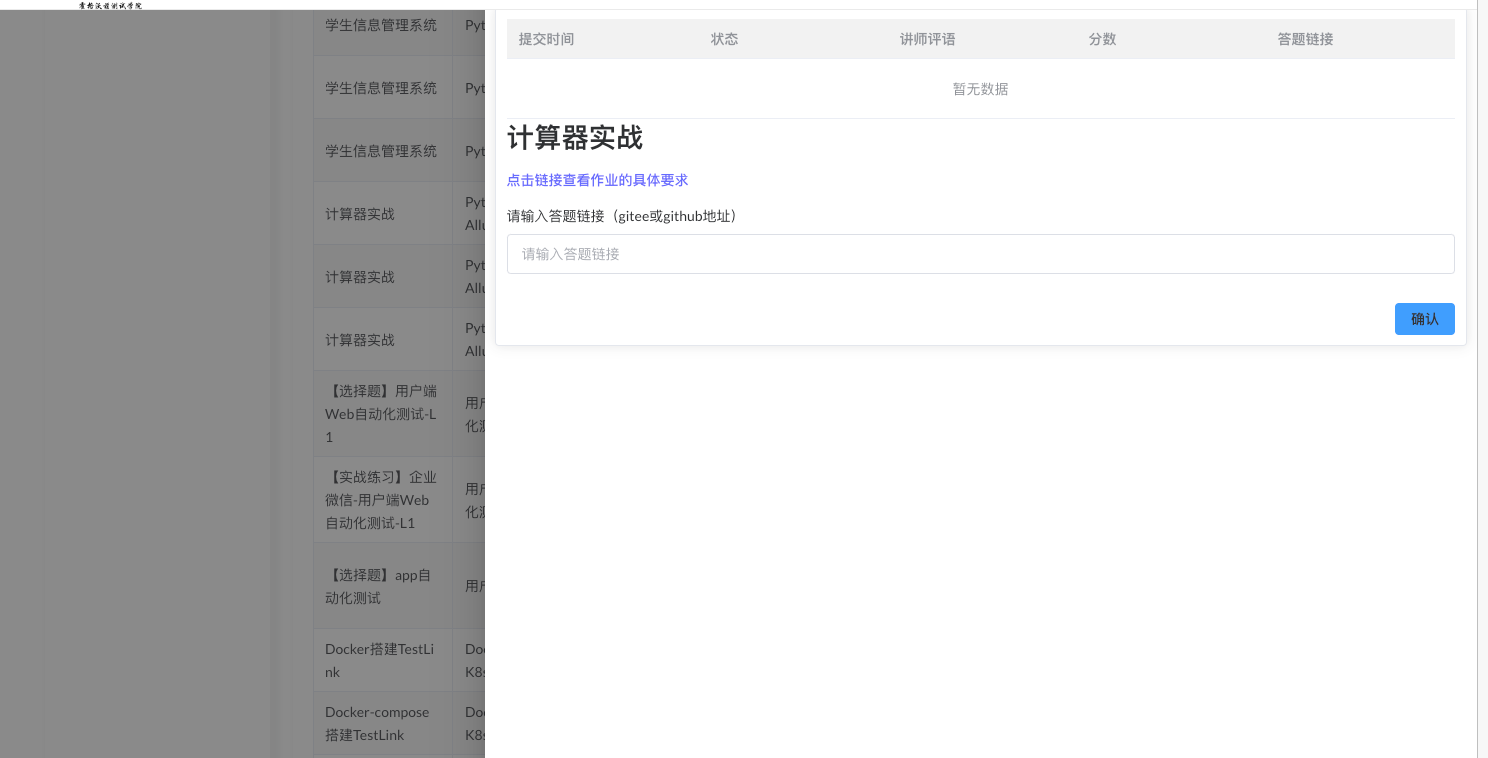Click the 分数 column header
Image resolution: width=1488 pixels, height=758 pixels.
(1102, 39)
